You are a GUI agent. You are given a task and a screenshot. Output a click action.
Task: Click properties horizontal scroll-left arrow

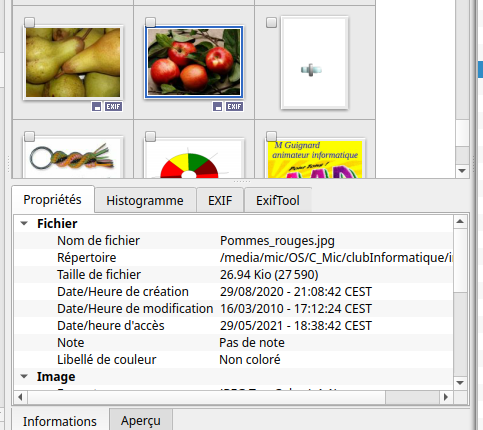pyautogui.click(x=21, y=397)
